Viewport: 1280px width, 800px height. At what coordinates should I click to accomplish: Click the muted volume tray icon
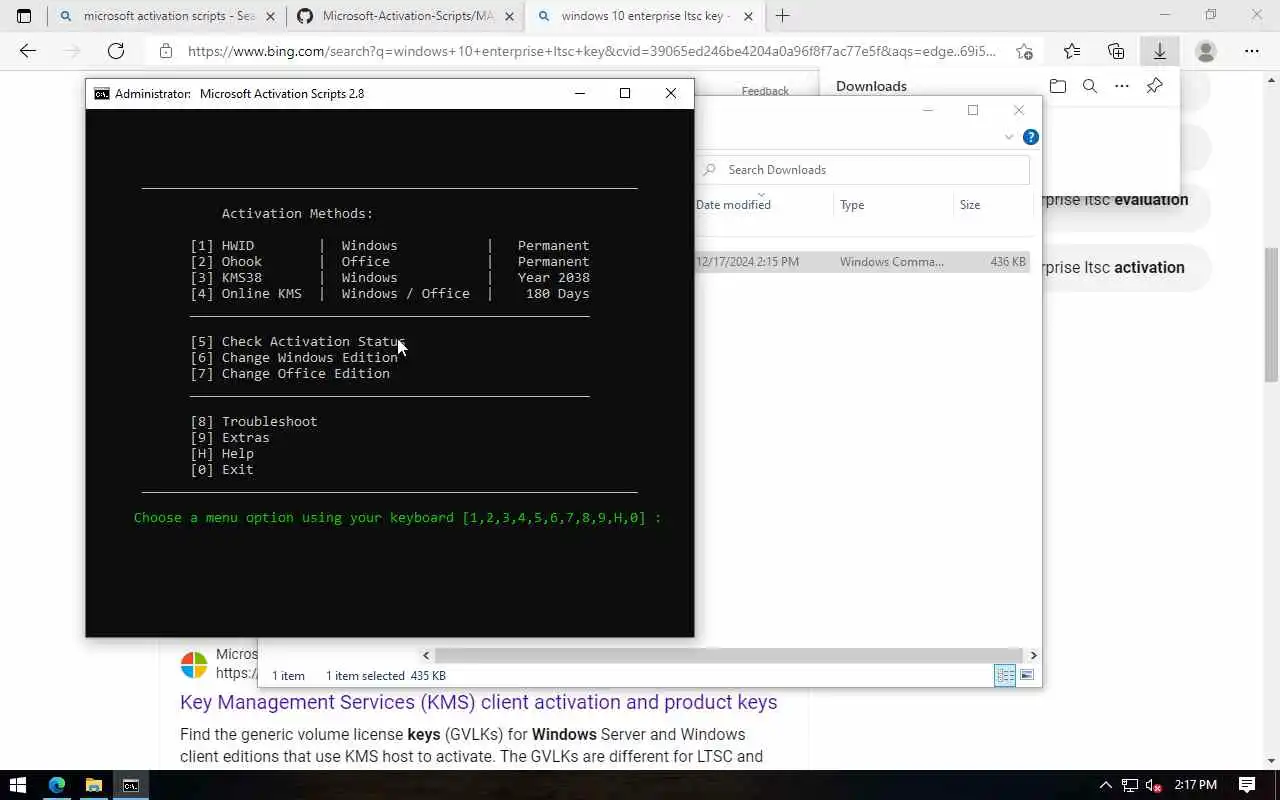pyautogui.click(x=1153, y=785)
